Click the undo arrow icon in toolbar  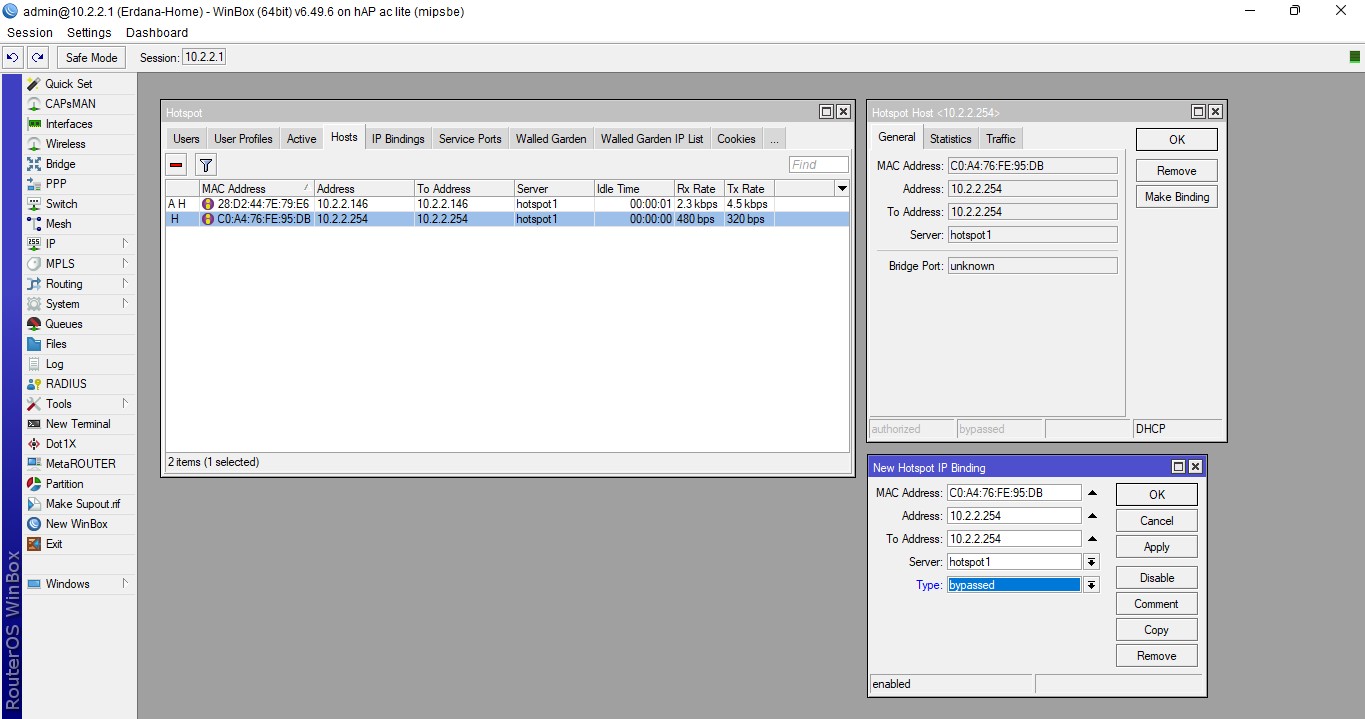[x=13, y=58]
